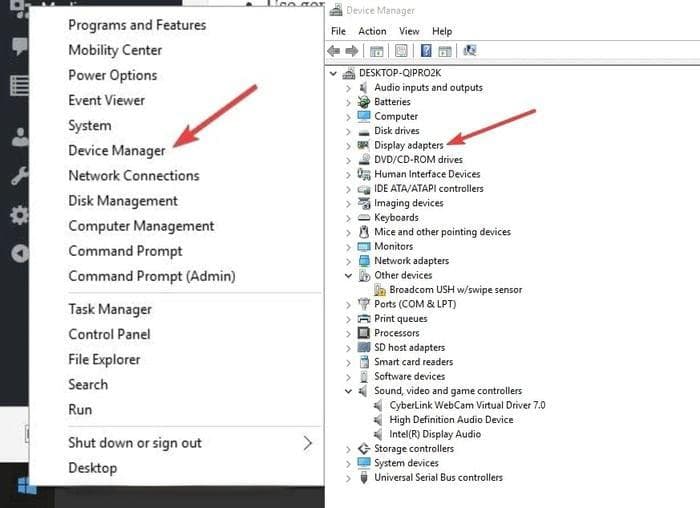This screenshot has height=508, width=700.
Task: Click the Universal Serial Bus controllers icon
Action: (364, 477)
